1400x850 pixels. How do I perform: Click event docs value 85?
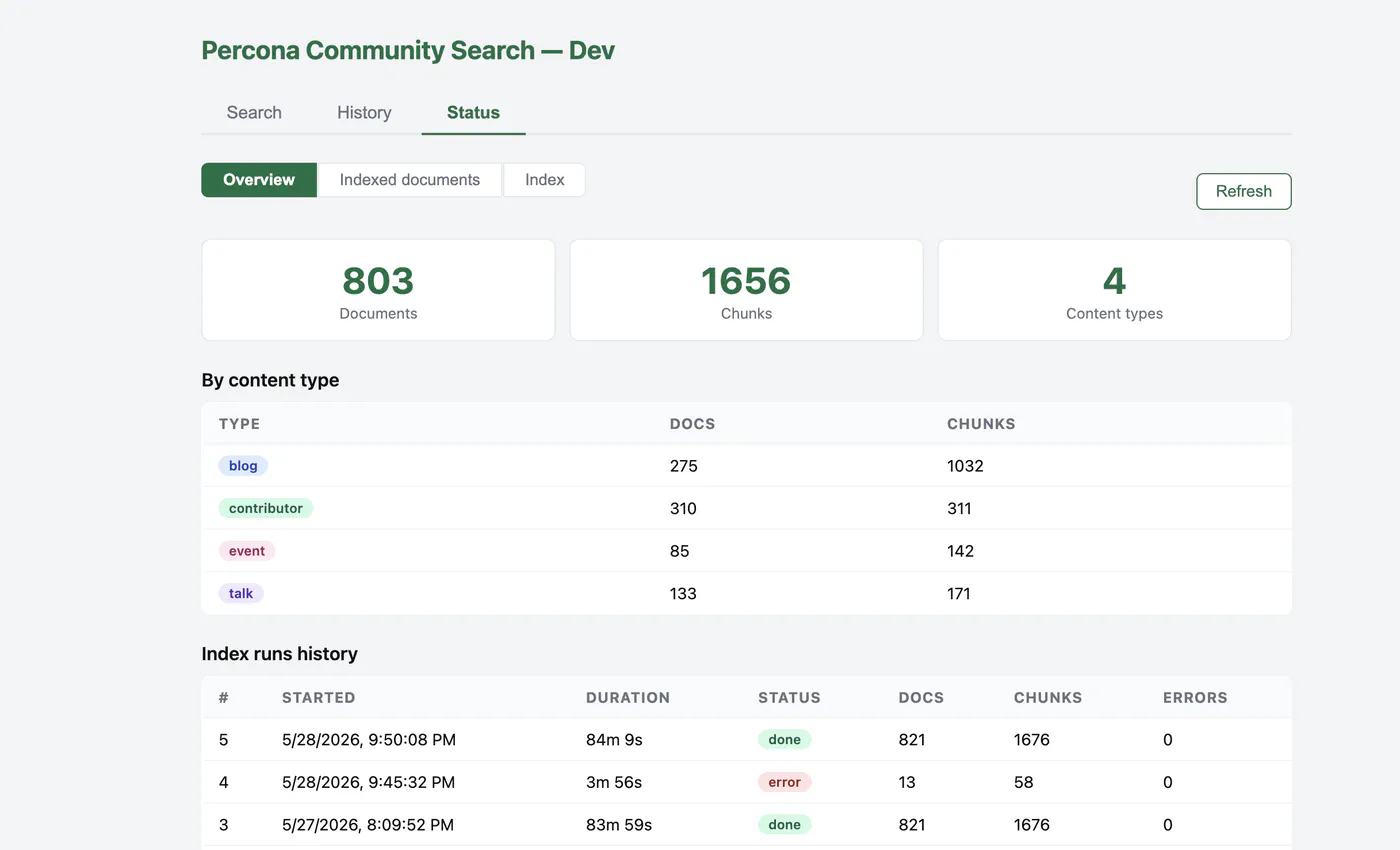679,551
